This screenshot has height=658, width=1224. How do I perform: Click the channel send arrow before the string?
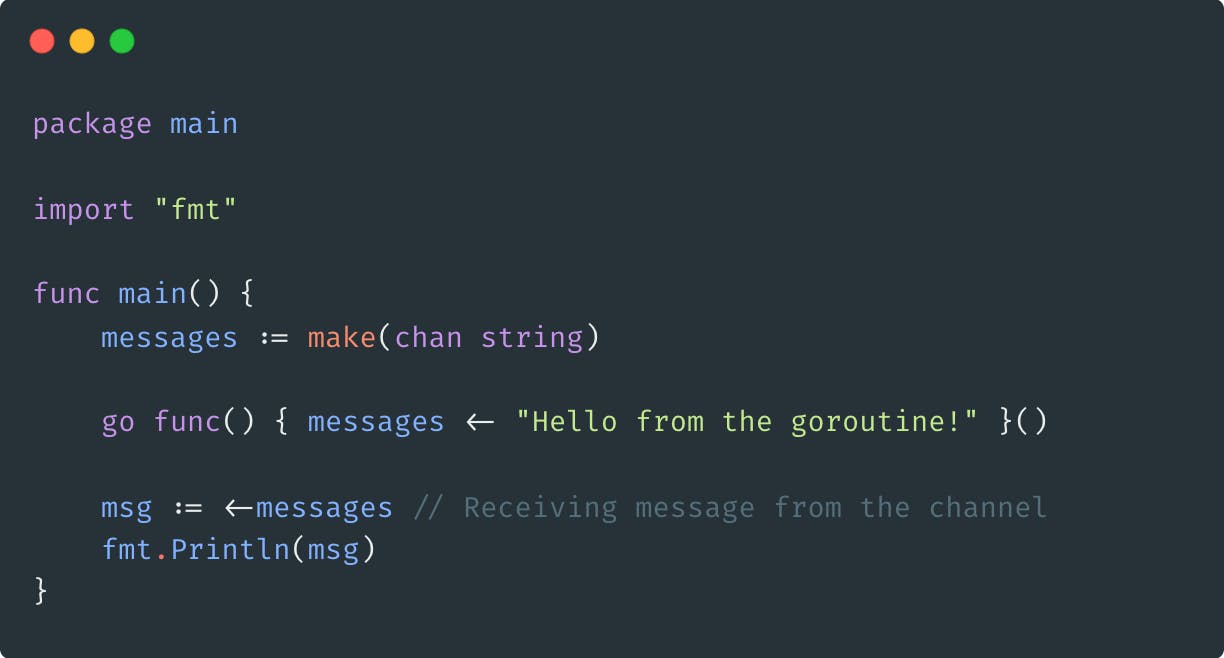coord(480,422)
